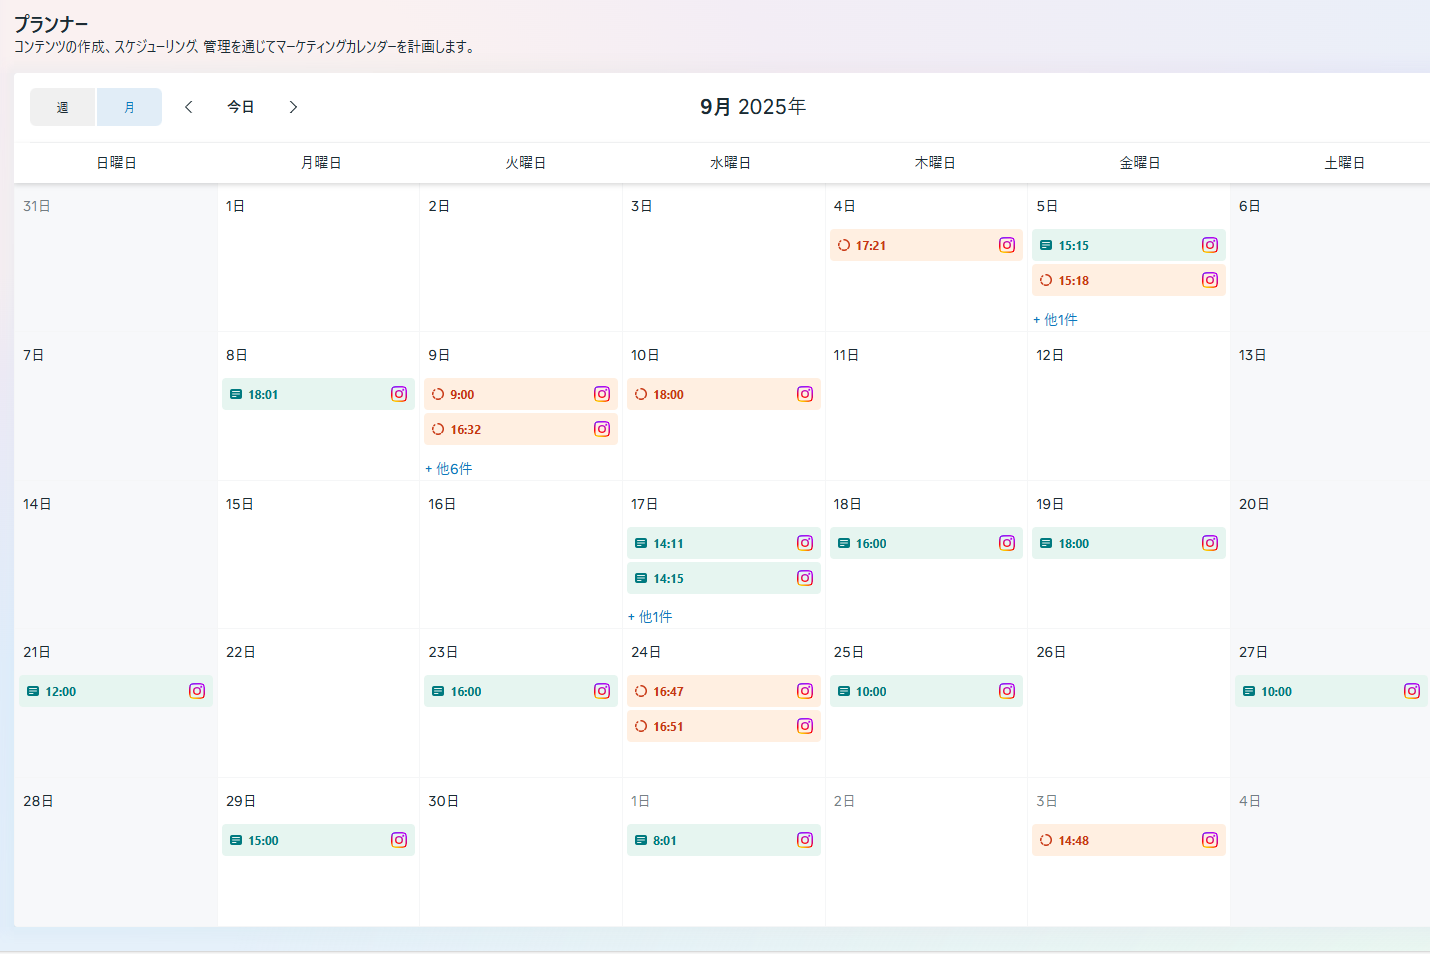Image resolution: width=1430 pixels, height=954 pixels.
Task: Click draft icon on 24日 16:51 entry
Action: [x=641, y=726]
